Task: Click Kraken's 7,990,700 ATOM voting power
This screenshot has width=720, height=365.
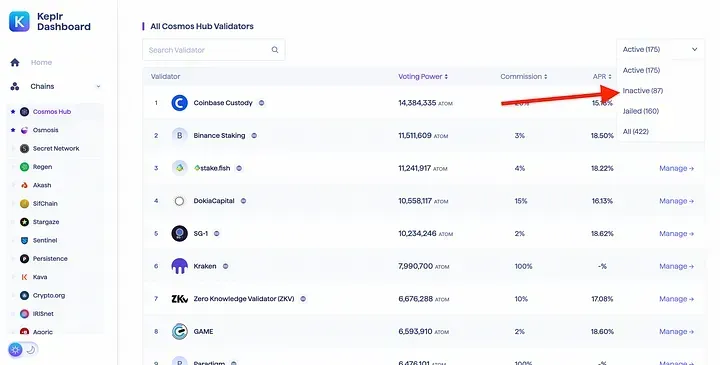Action: click(x=424, y=266)
